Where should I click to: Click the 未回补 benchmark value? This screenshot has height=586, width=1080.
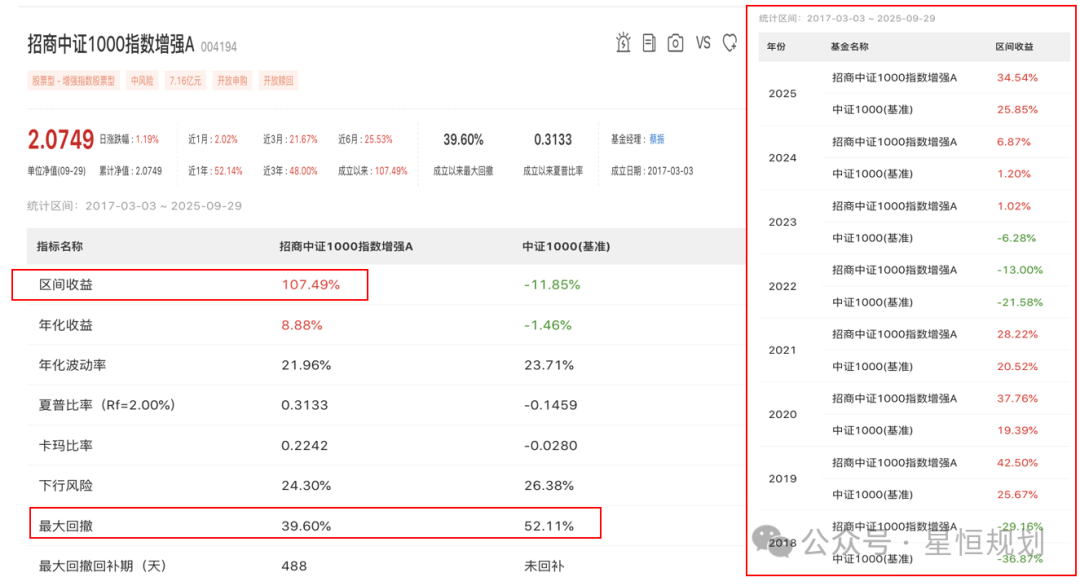tap(544, 566)
